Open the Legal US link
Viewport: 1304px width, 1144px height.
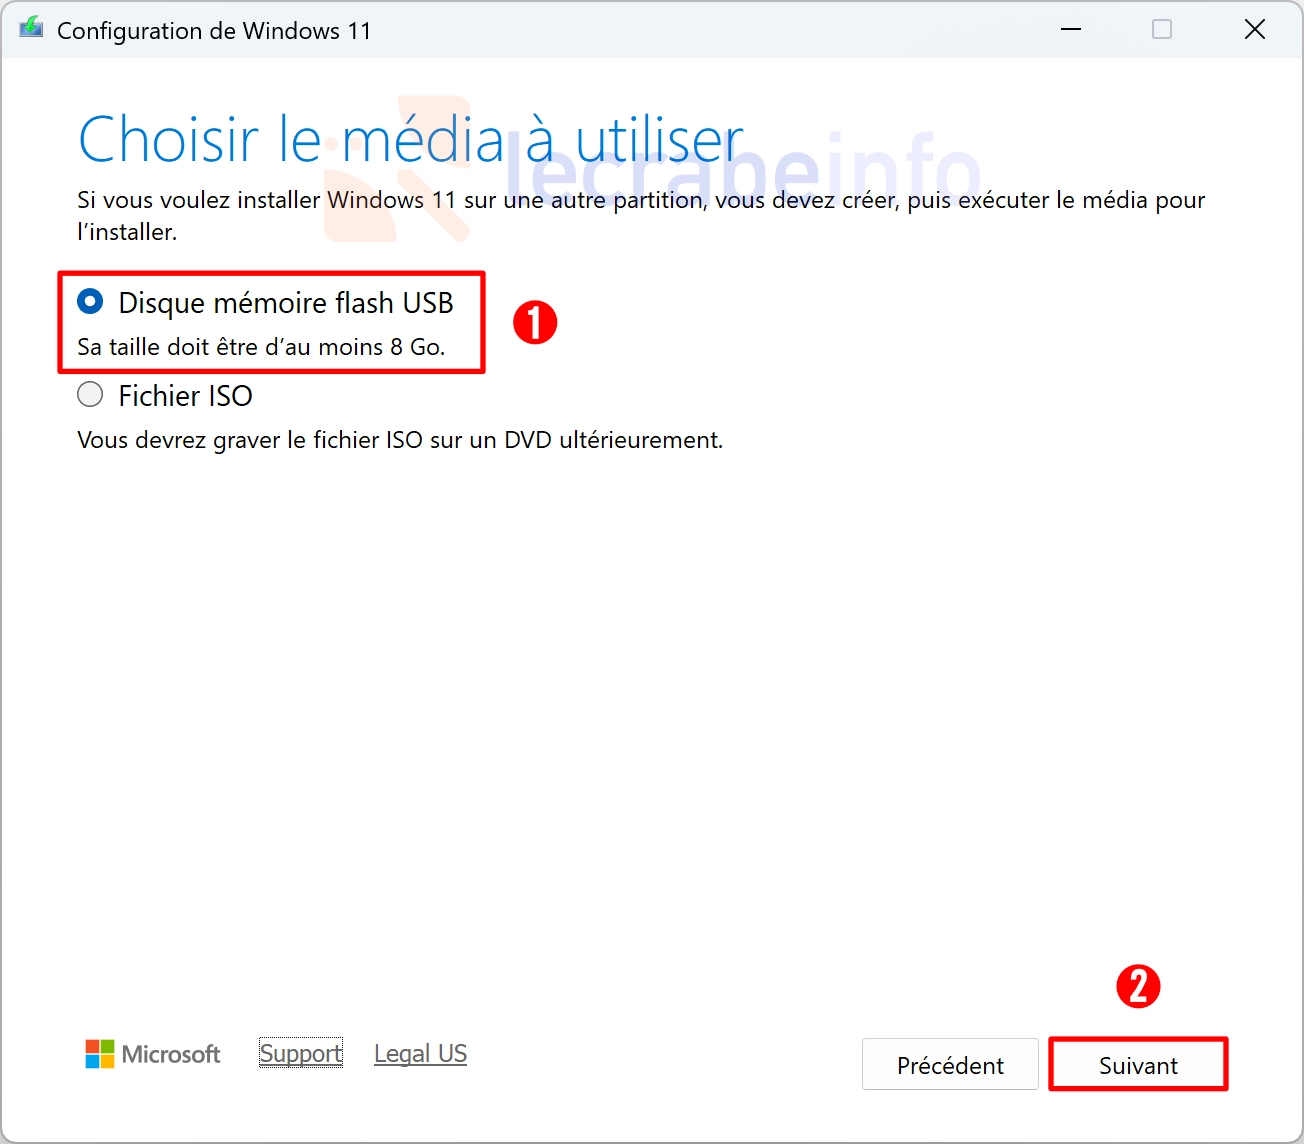[420, 1054]
